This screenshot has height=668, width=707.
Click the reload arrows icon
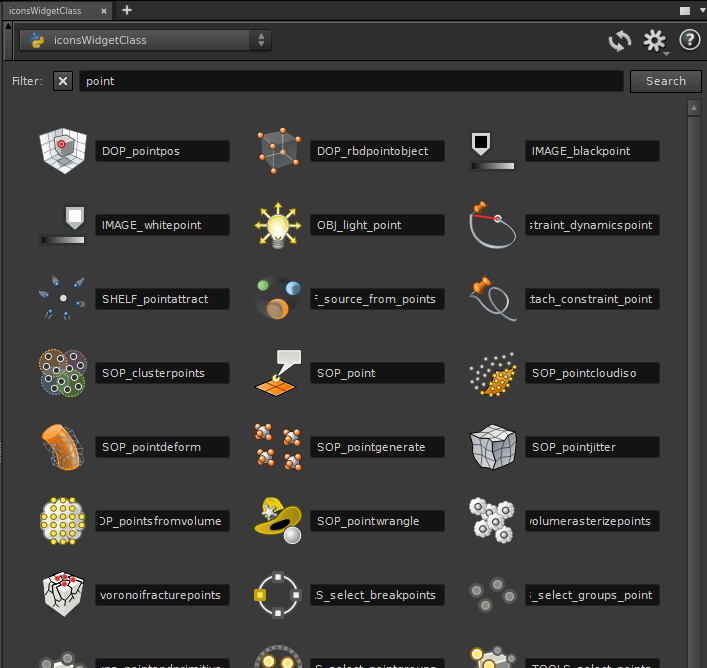pos(620,41)
